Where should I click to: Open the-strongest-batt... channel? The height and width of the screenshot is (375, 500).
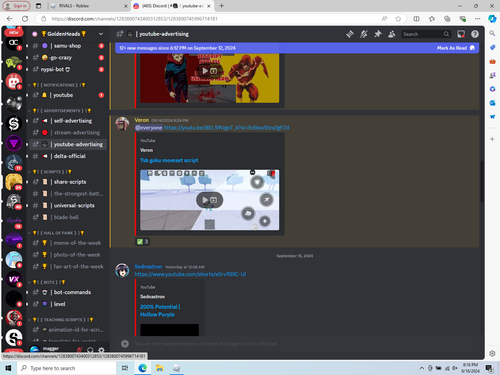pos(67,194)
